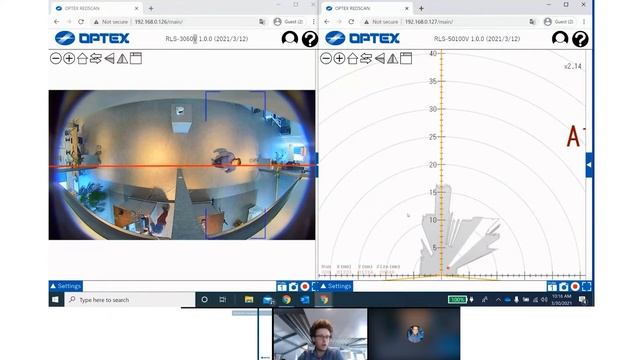This screenshot has height=360, width=640.
Task: Start recording in the left window
Action: click(x=304, y=287)
